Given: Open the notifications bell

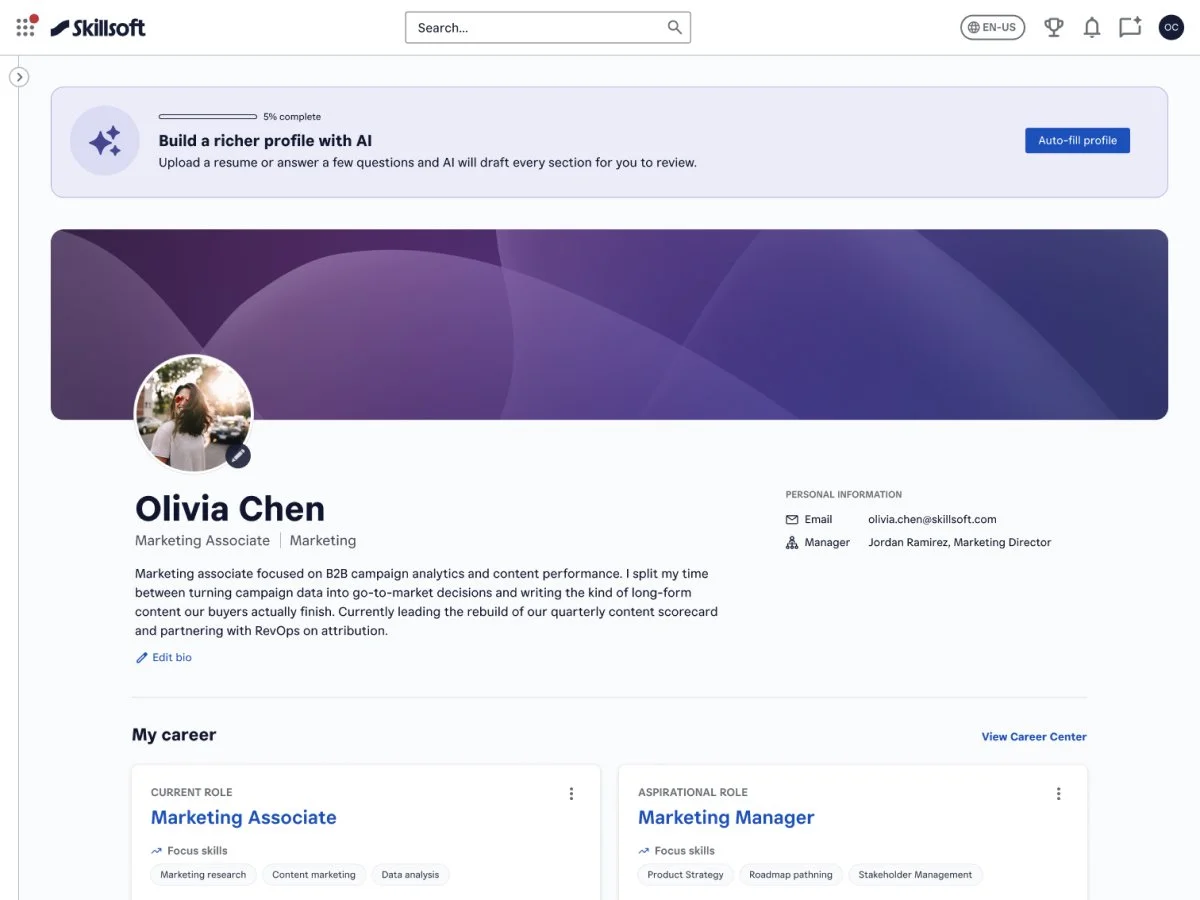Looking at the screenshot, I should 1092,27.
